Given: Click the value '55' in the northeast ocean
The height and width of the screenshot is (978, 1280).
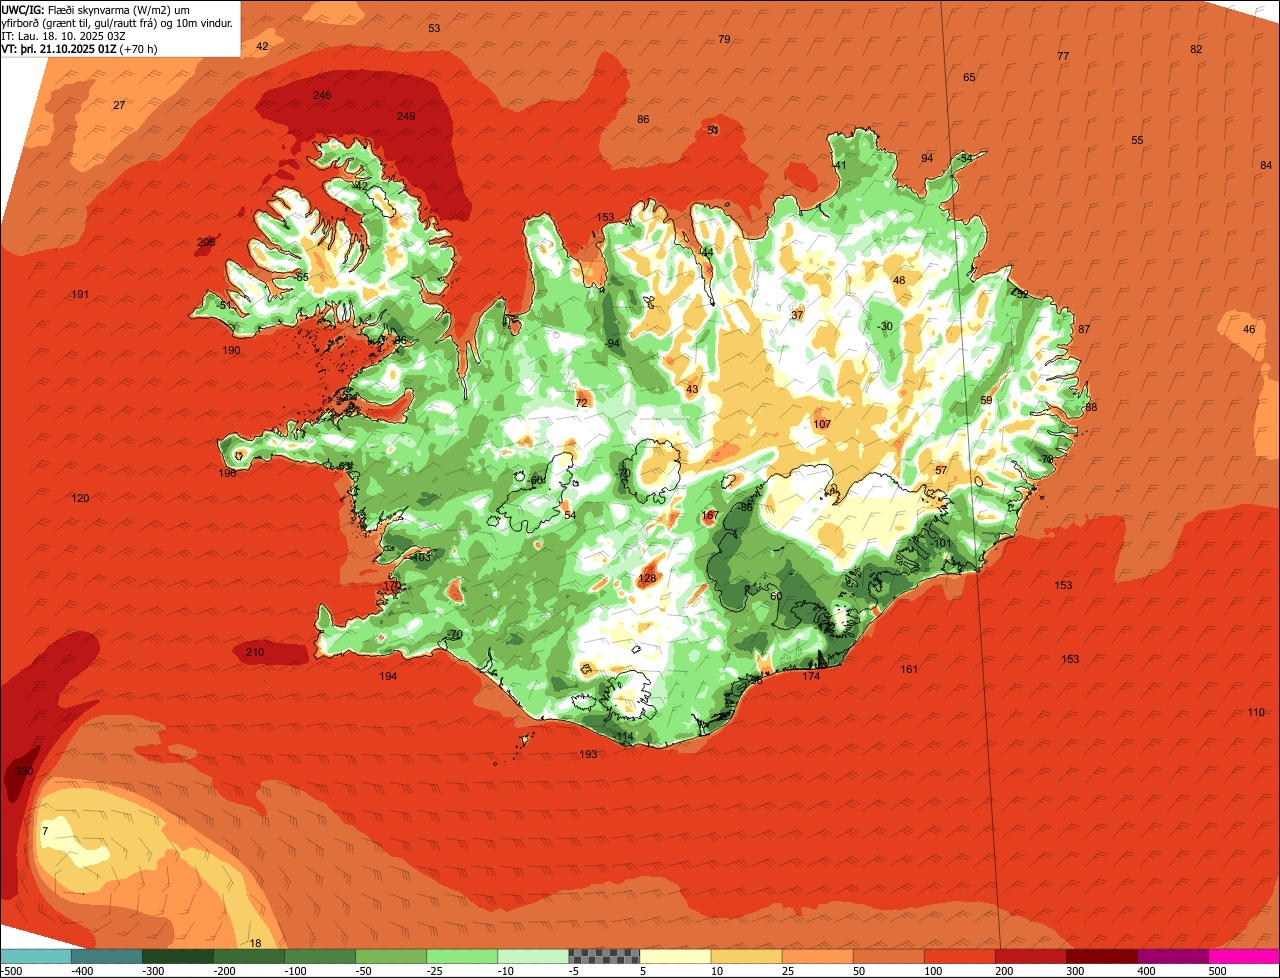Looking at the screenshot, I should coord(1137,140).
